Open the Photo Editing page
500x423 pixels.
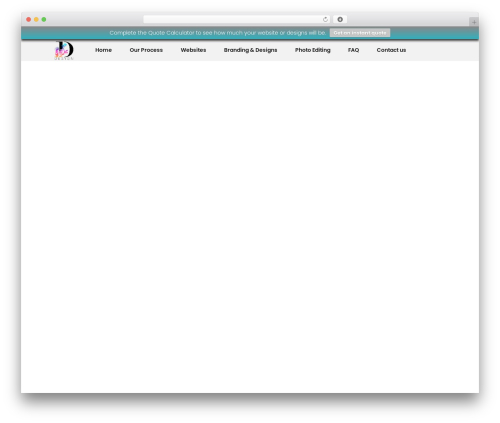(x=313, y=50)
